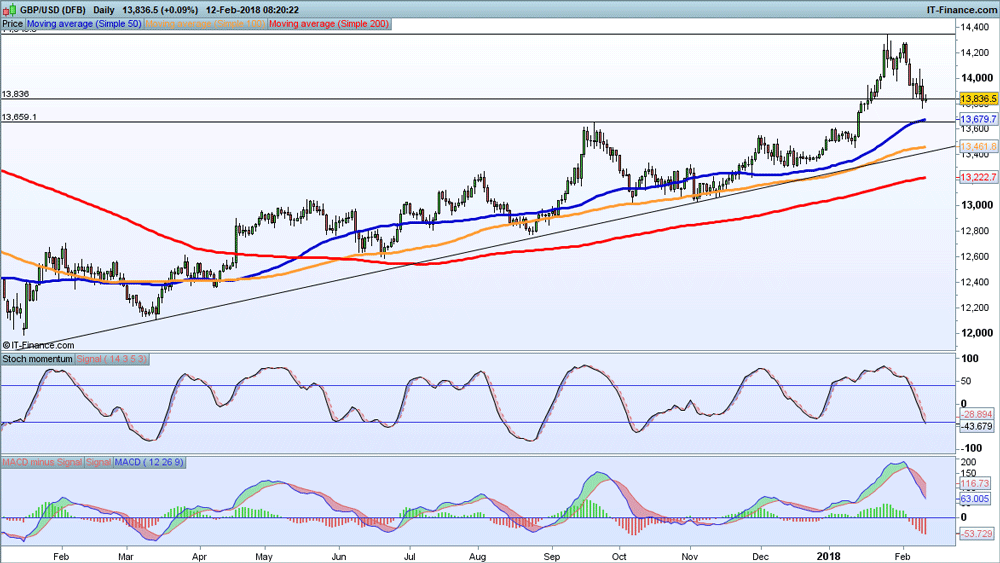The width and height of the screenshot is (1000, 563).
Task: Click the 13,836.5 (+0.09%) header quote
Action: pyautogui.click(x=160, y=10)
